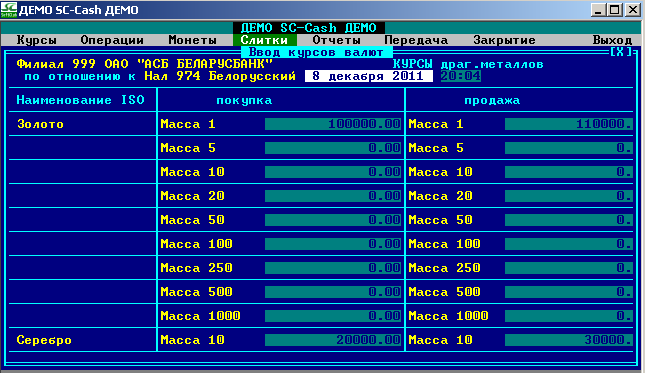Image resolution: width=645 pixels, height=373 pixels.
Task: Select gold Масса 10 purchase rate field
Action: click(333, 172)
